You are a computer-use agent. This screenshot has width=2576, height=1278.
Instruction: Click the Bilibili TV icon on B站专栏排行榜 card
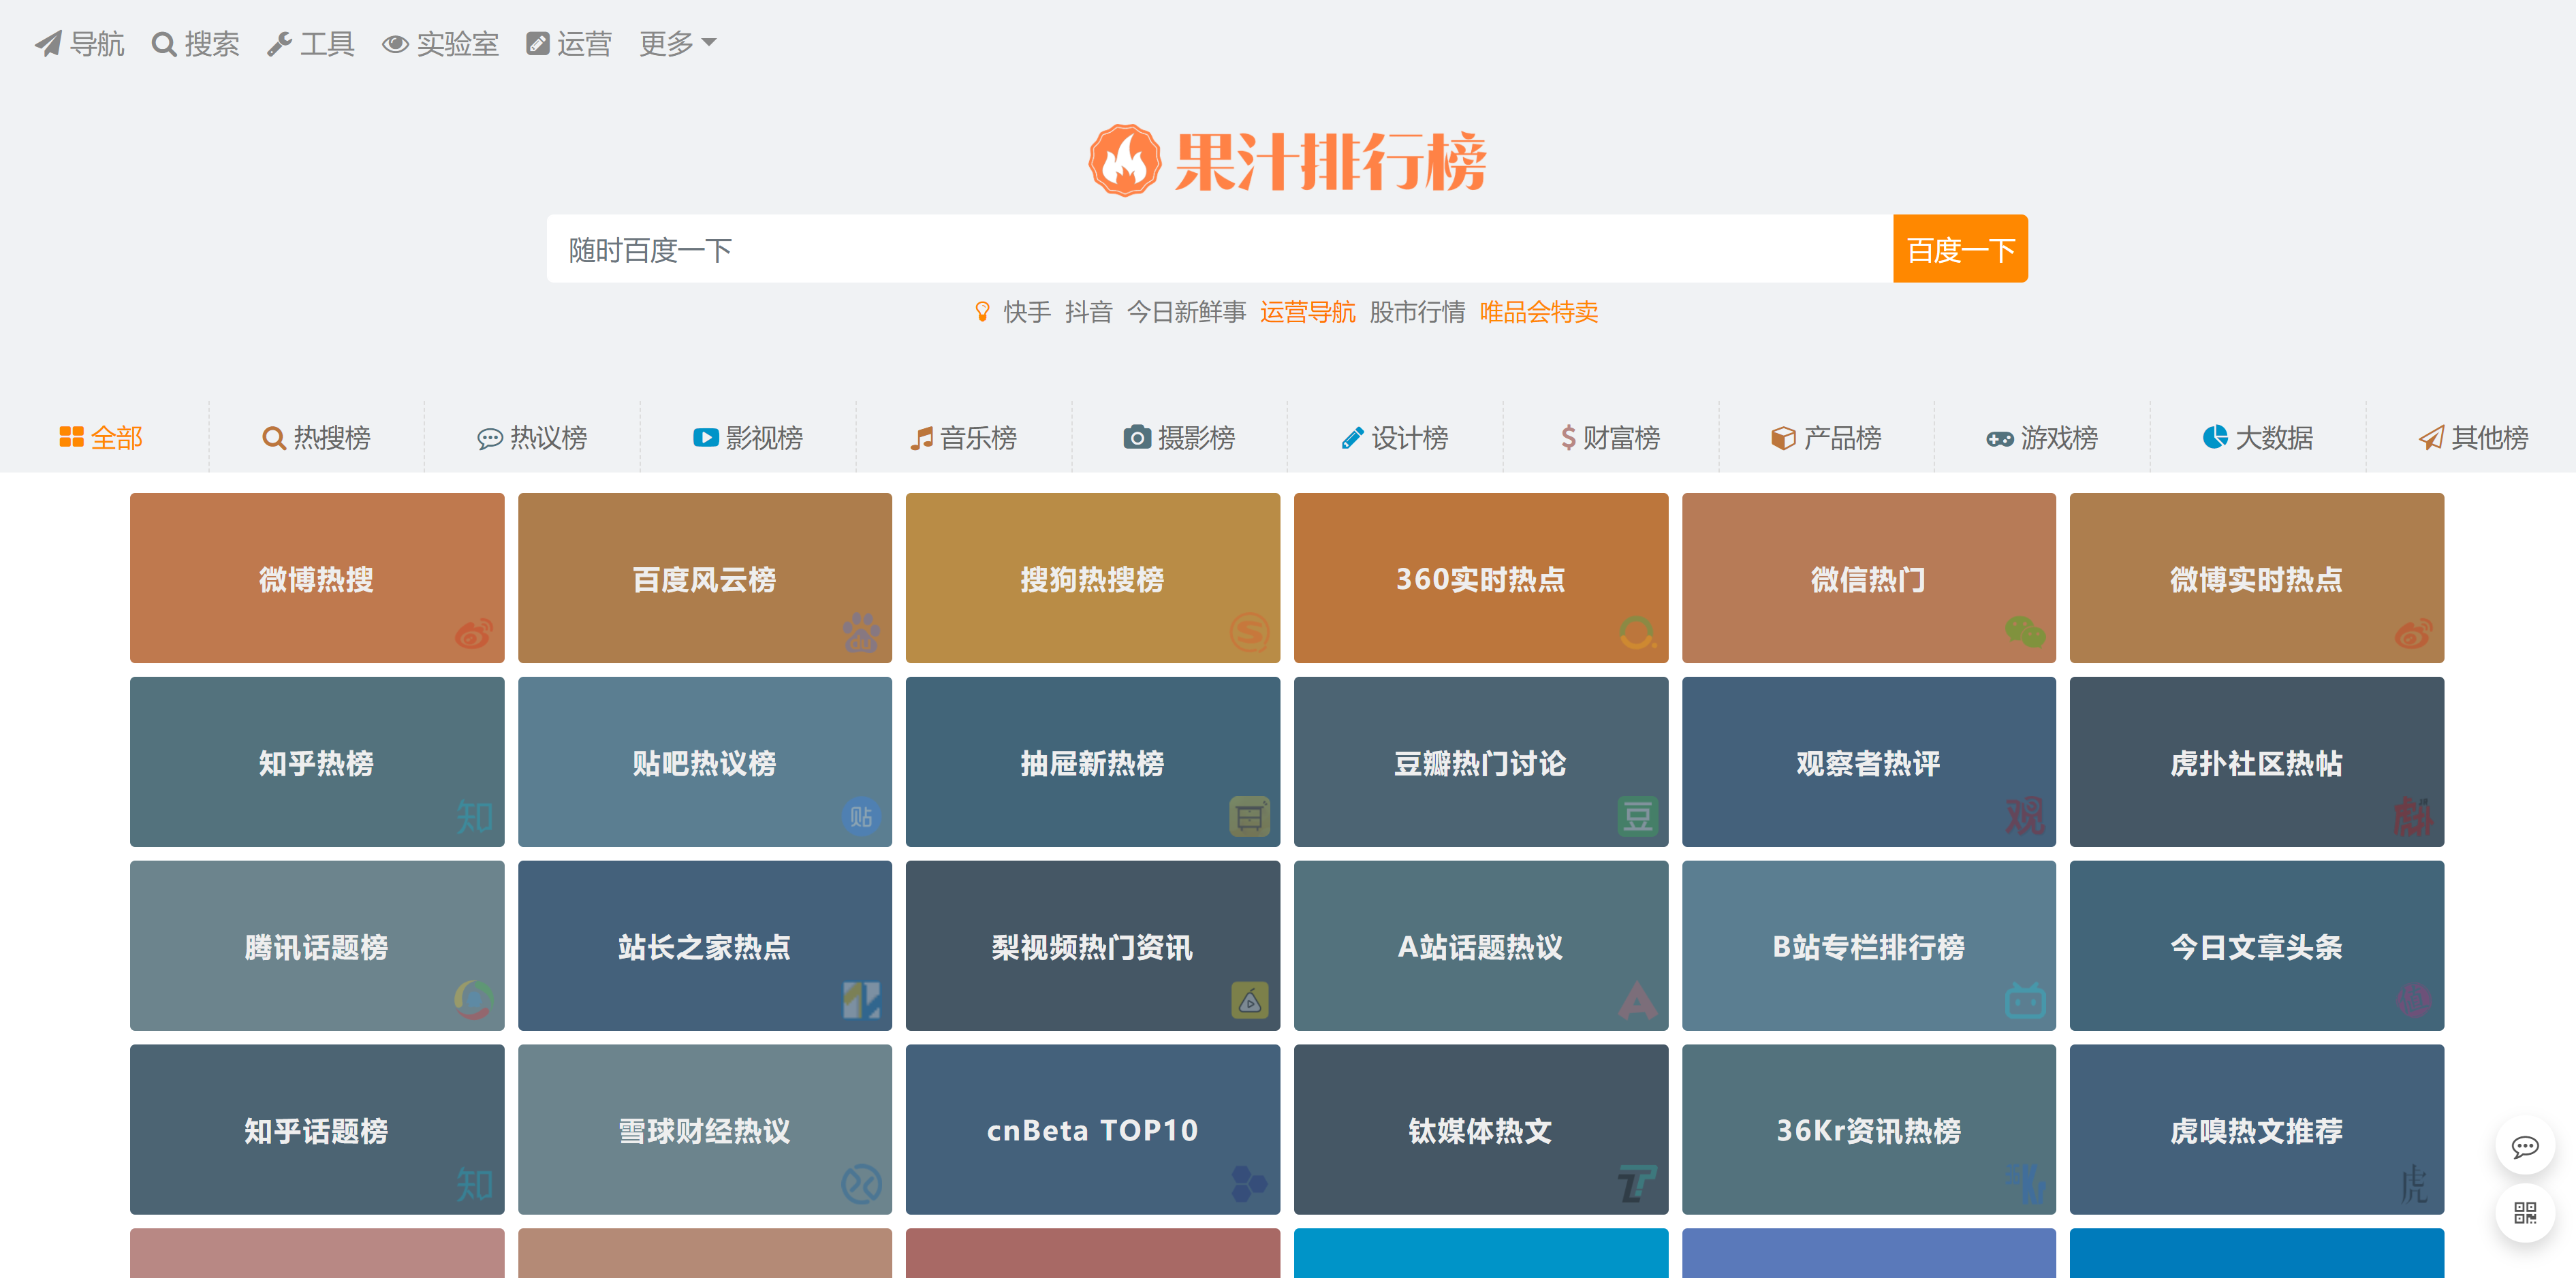coord(2025,1001)
